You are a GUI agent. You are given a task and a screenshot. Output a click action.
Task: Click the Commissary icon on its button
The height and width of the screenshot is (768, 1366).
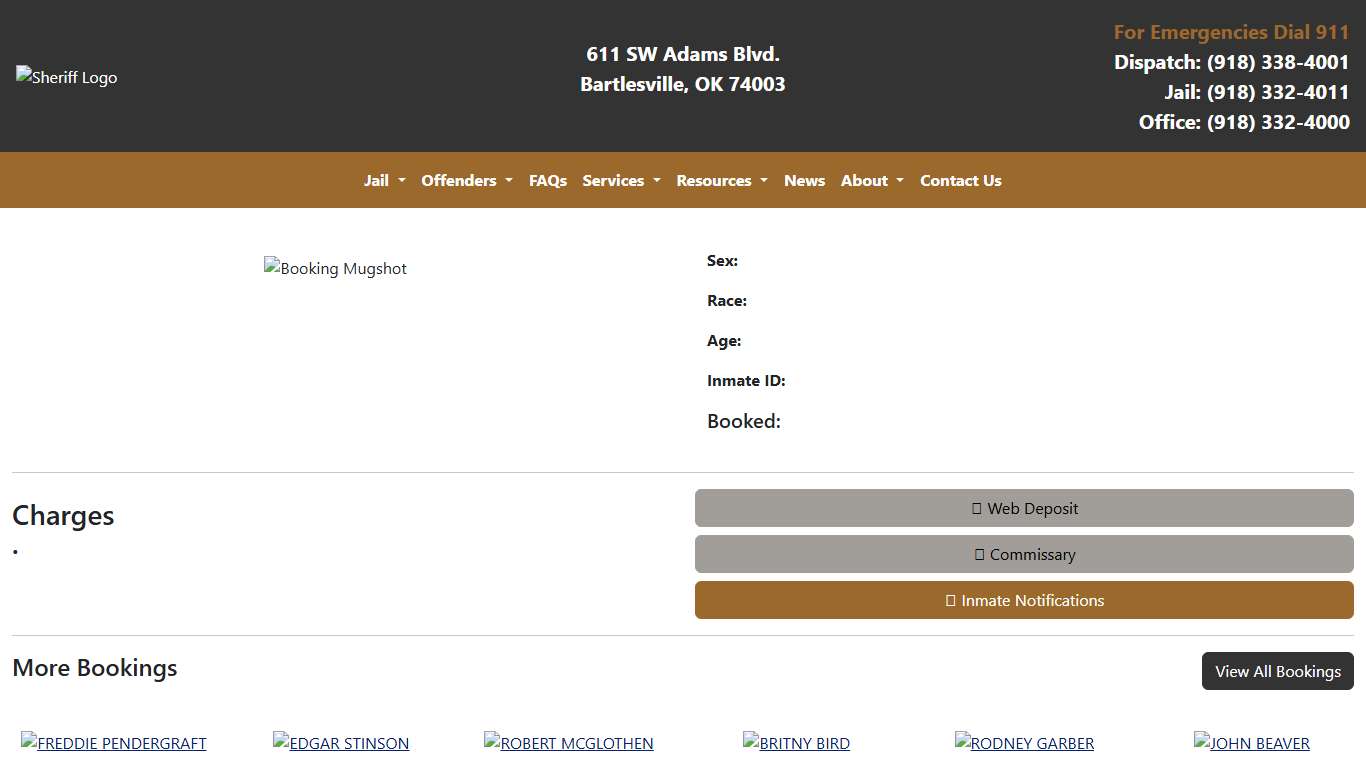(x=978, y=554)
